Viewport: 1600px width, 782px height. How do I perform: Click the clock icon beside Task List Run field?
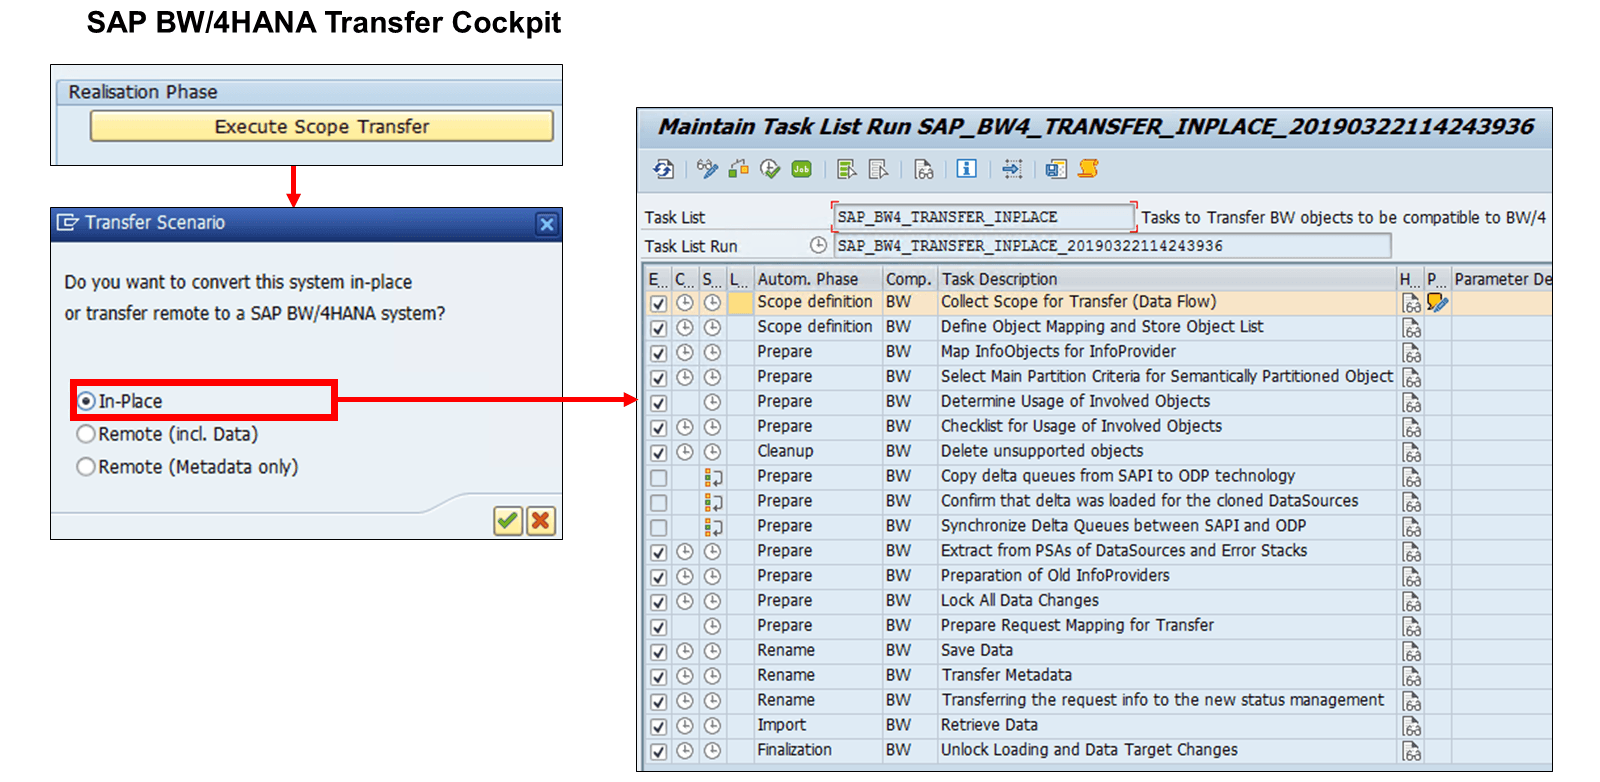818,245
